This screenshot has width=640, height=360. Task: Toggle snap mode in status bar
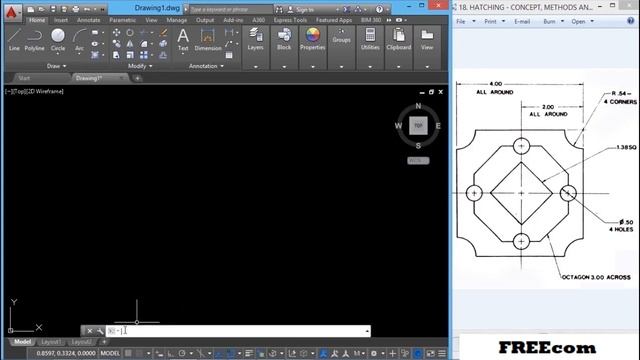140,353
